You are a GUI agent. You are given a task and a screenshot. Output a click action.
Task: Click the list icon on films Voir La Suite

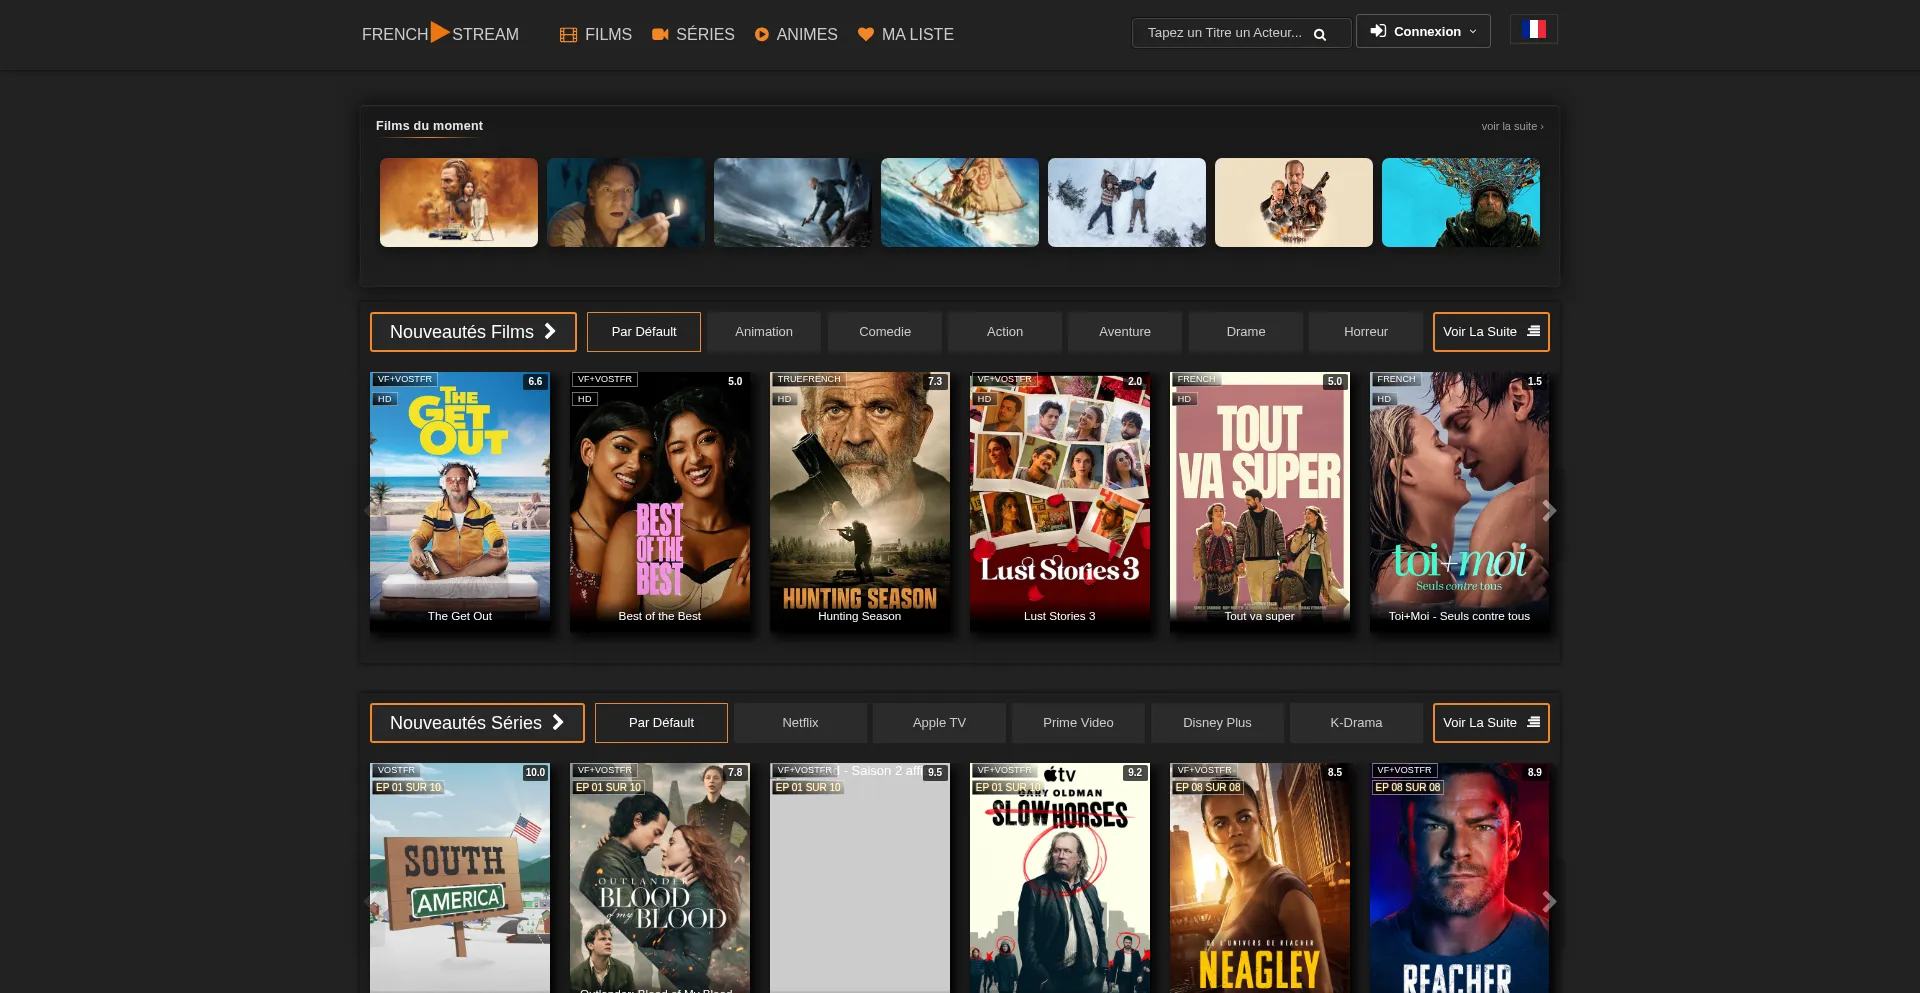click(x=1533, y=331)
